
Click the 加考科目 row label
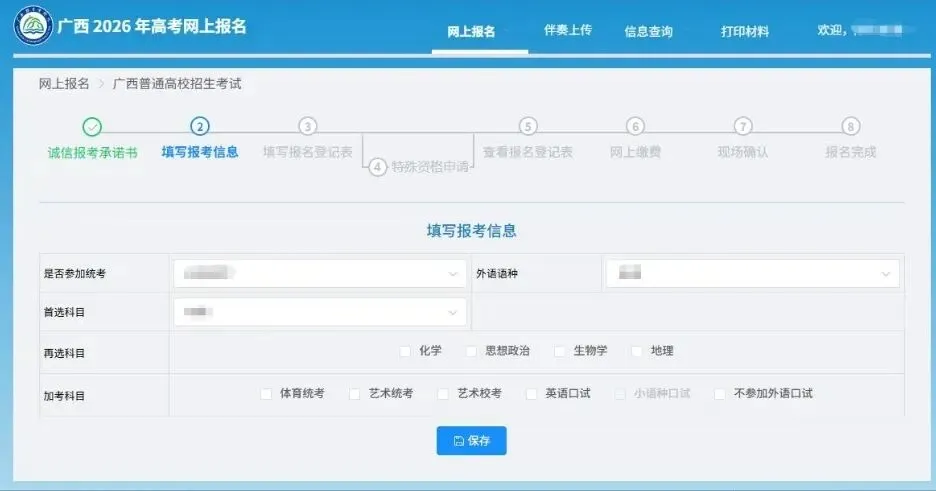[x=64, y=396]
